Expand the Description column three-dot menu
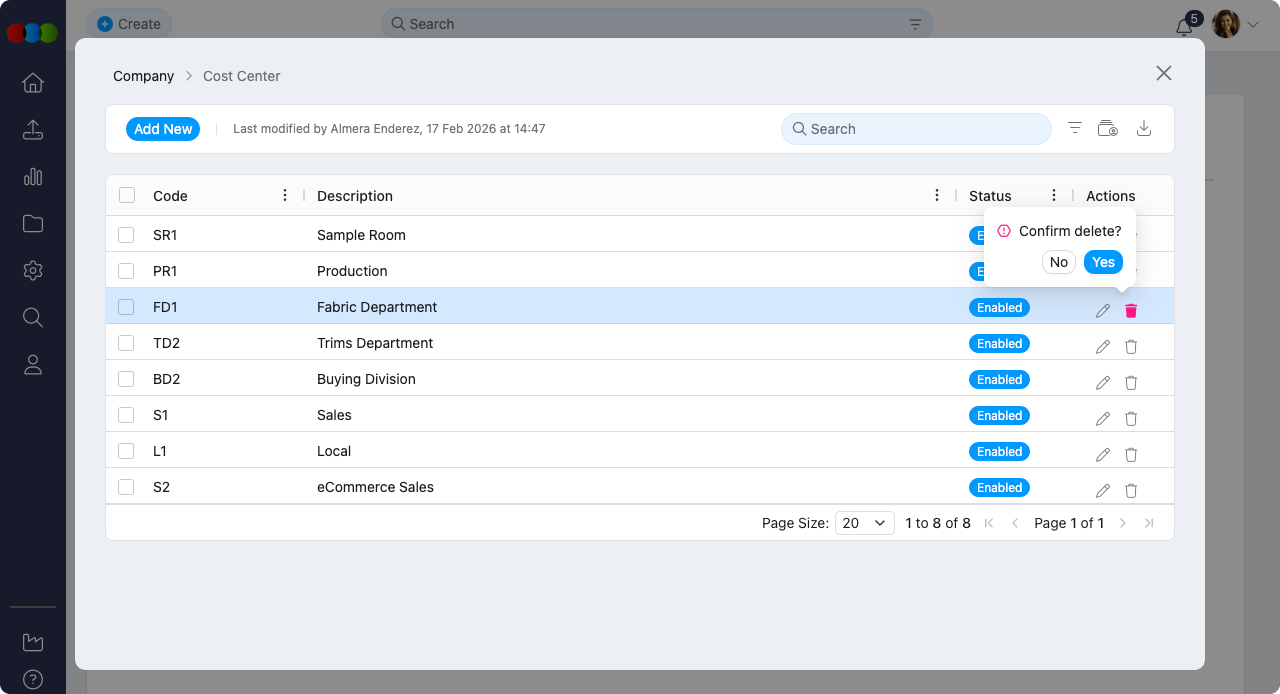 click(x=937, y=195)
